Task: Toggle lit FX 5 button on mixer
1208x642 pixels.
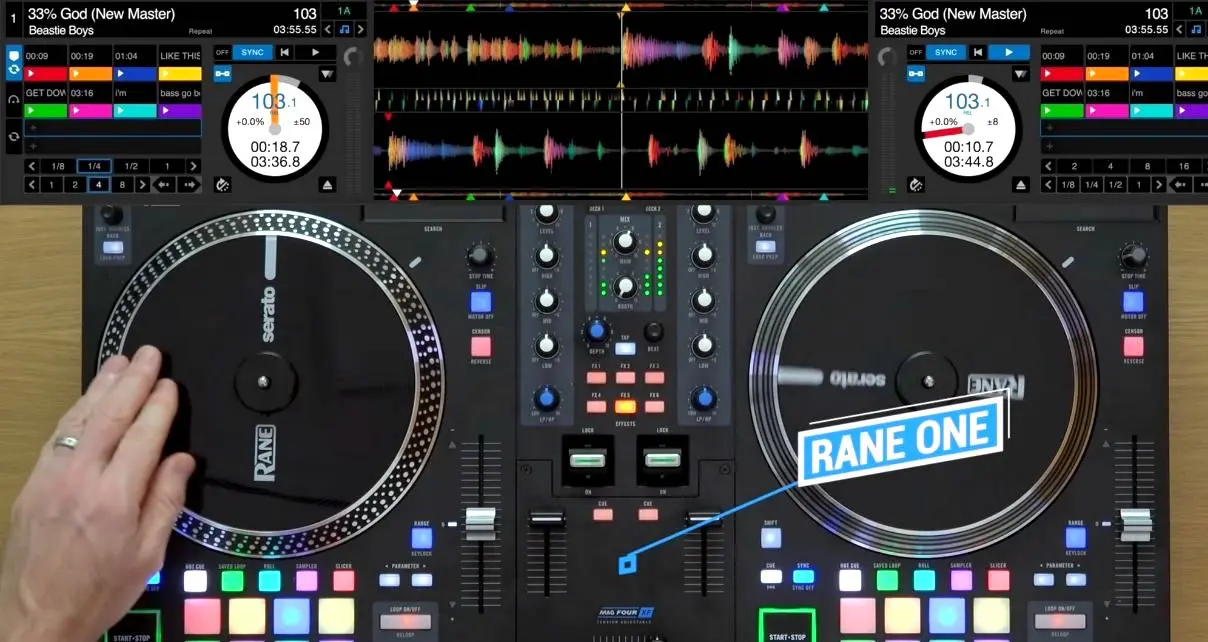Action: [625, 406]
